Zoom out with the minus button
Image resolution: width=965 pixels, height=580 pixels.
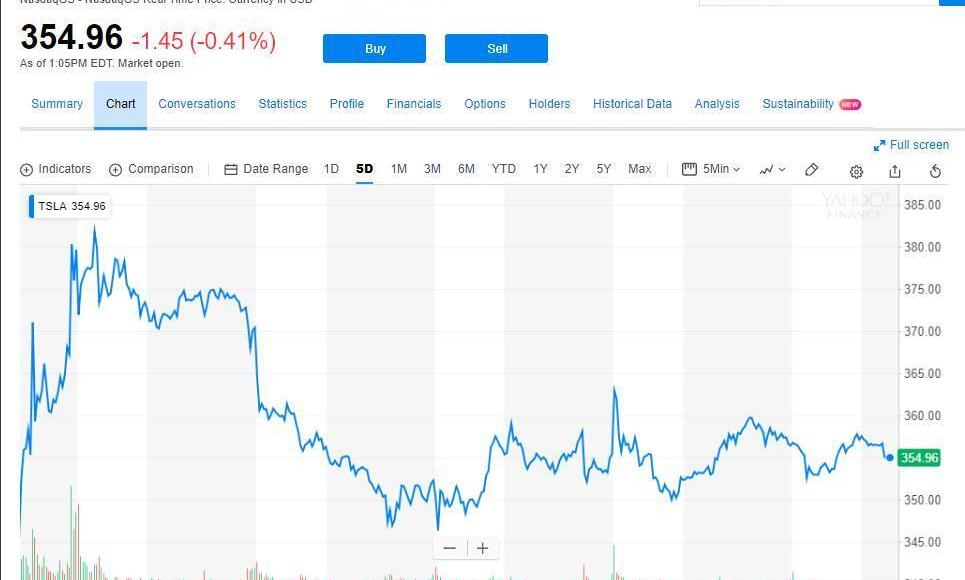click(450, 548)
